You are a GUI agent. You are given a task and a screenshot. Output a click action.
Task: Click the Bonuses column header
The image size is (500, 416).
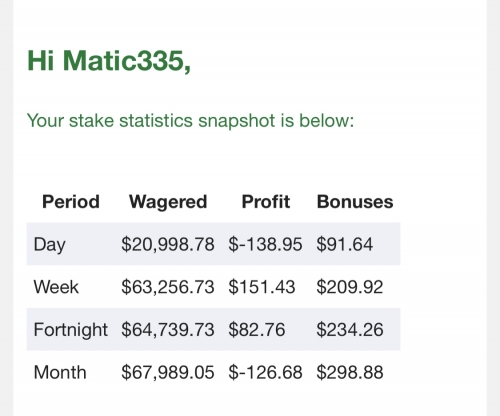point(355,202)
